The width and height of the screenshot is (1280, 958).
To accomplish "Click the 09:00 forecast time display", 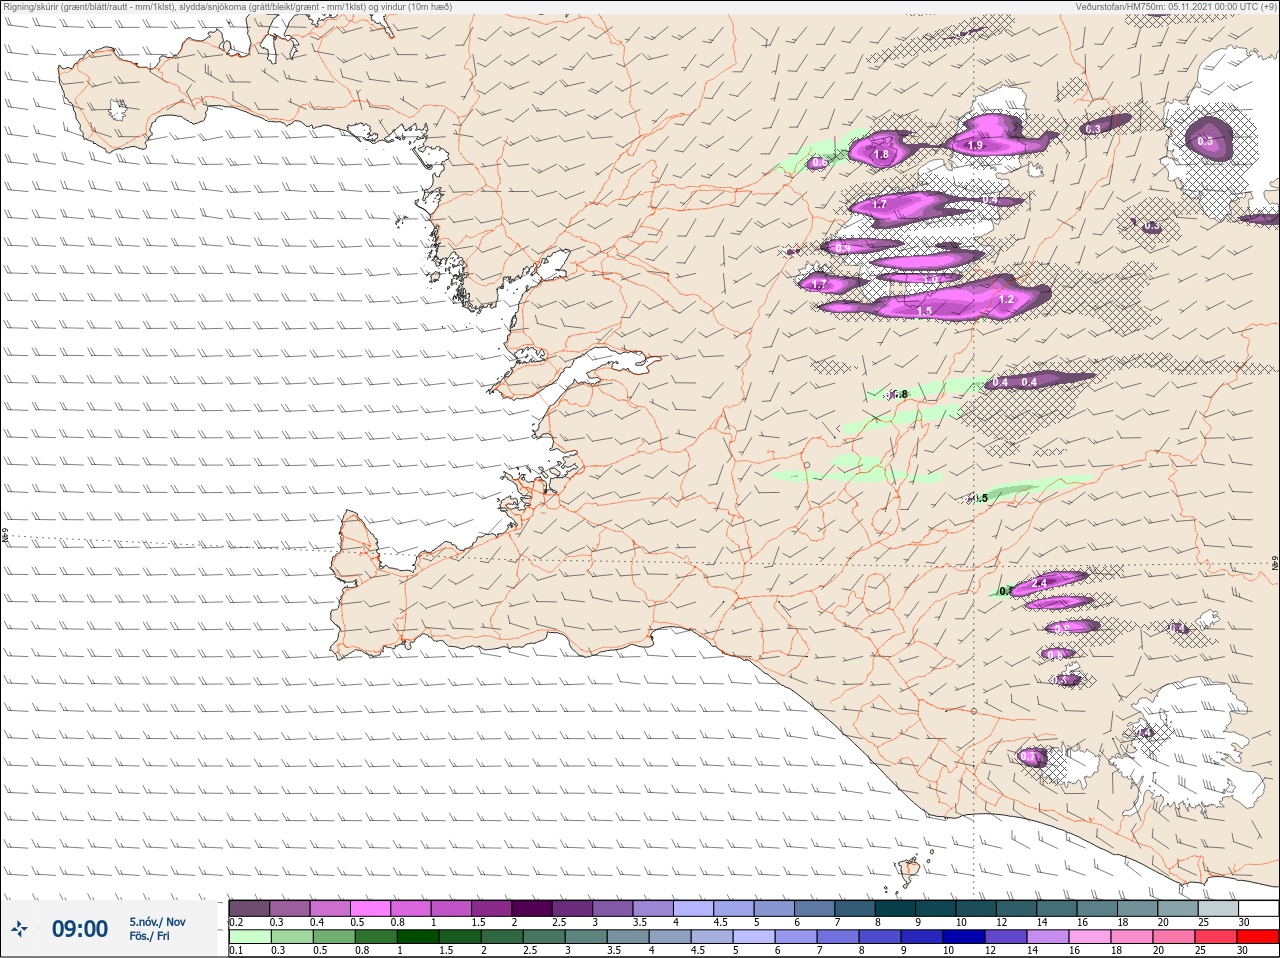I will coord(80,929).
